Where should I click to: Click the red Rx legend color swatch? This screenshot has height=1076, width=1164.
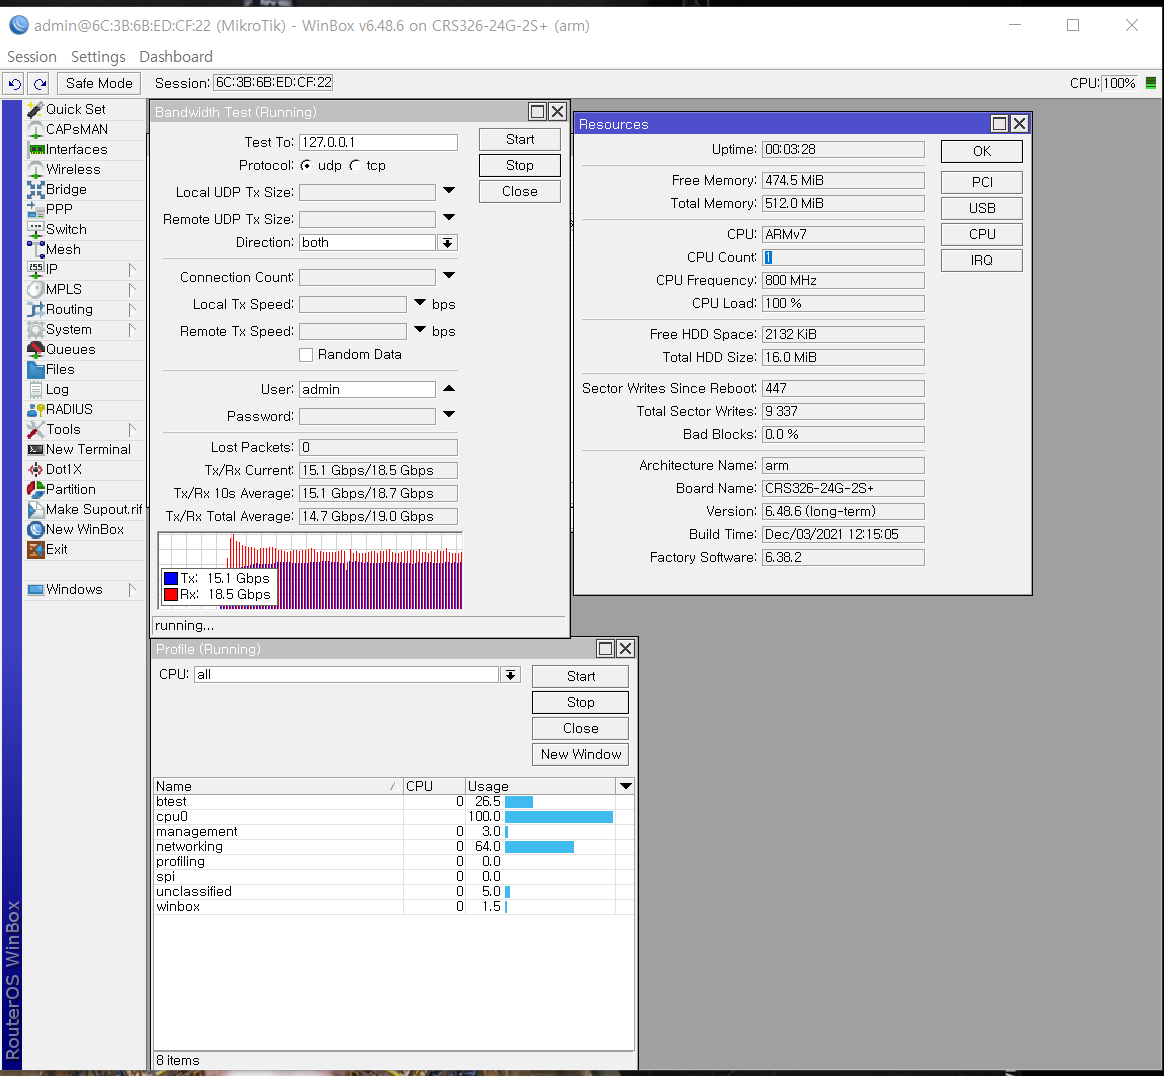pyautogui.click(x=171, y=595)
